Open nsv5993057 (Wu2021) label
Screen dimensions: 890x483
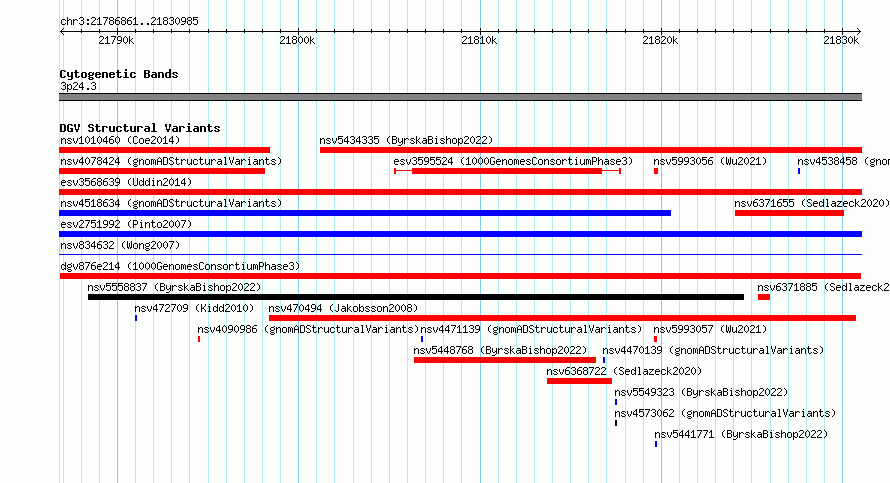coord(710,329)
